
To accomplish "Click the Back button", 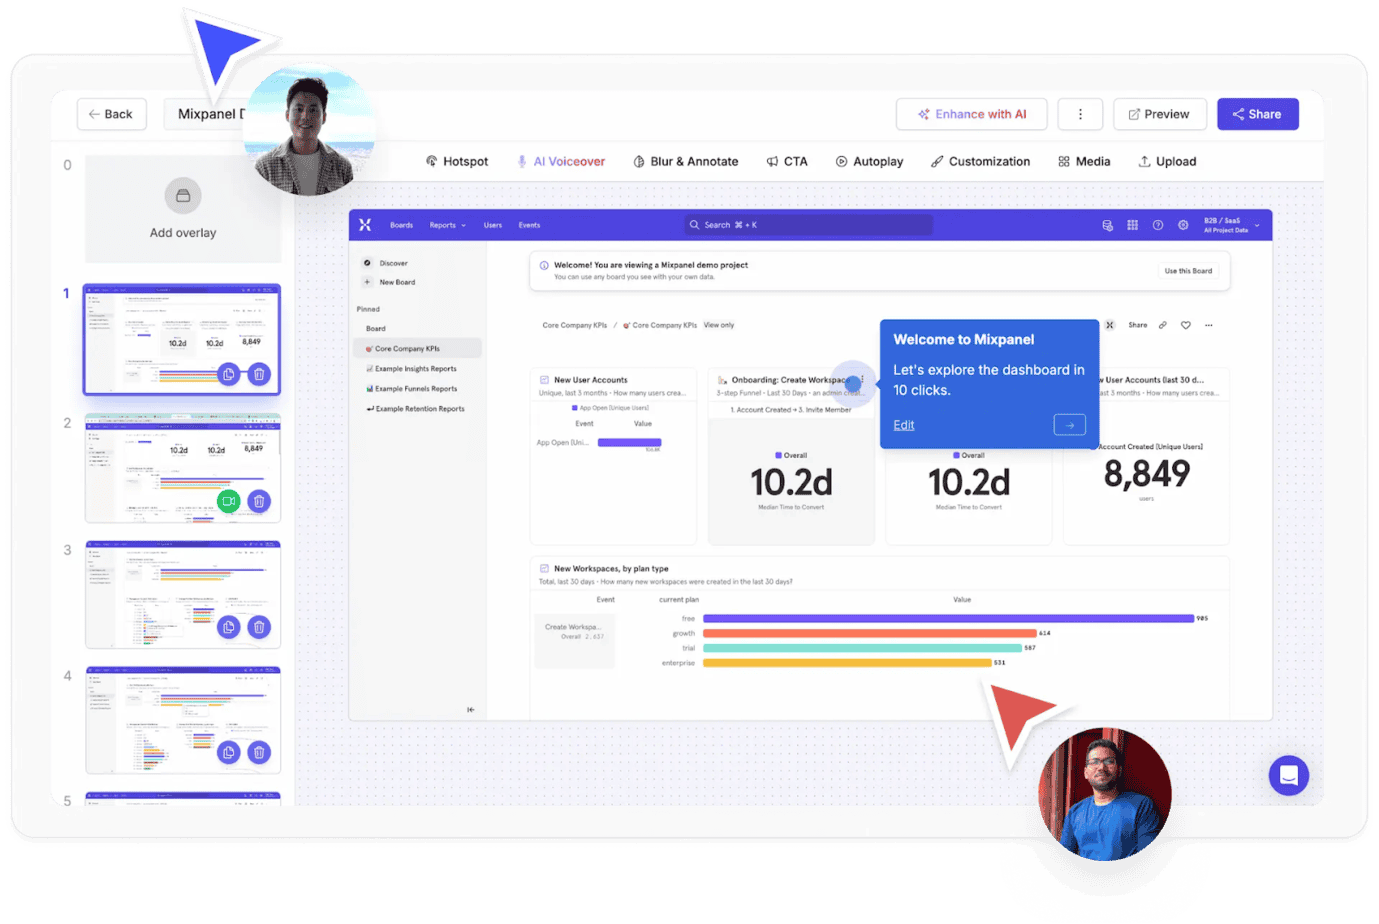I will pos(111,114).
